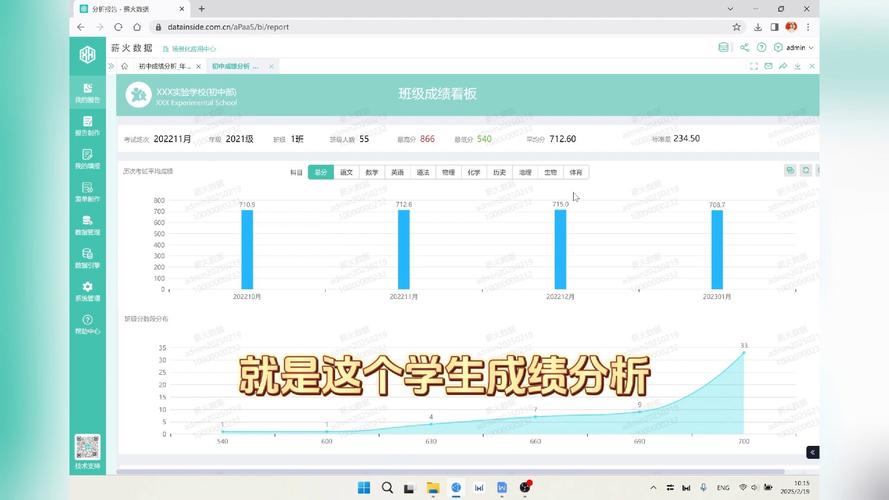The width and height of the screenshot is (889, 500).
Task: Select the 语文 subject tab
Action: (346, 172)
